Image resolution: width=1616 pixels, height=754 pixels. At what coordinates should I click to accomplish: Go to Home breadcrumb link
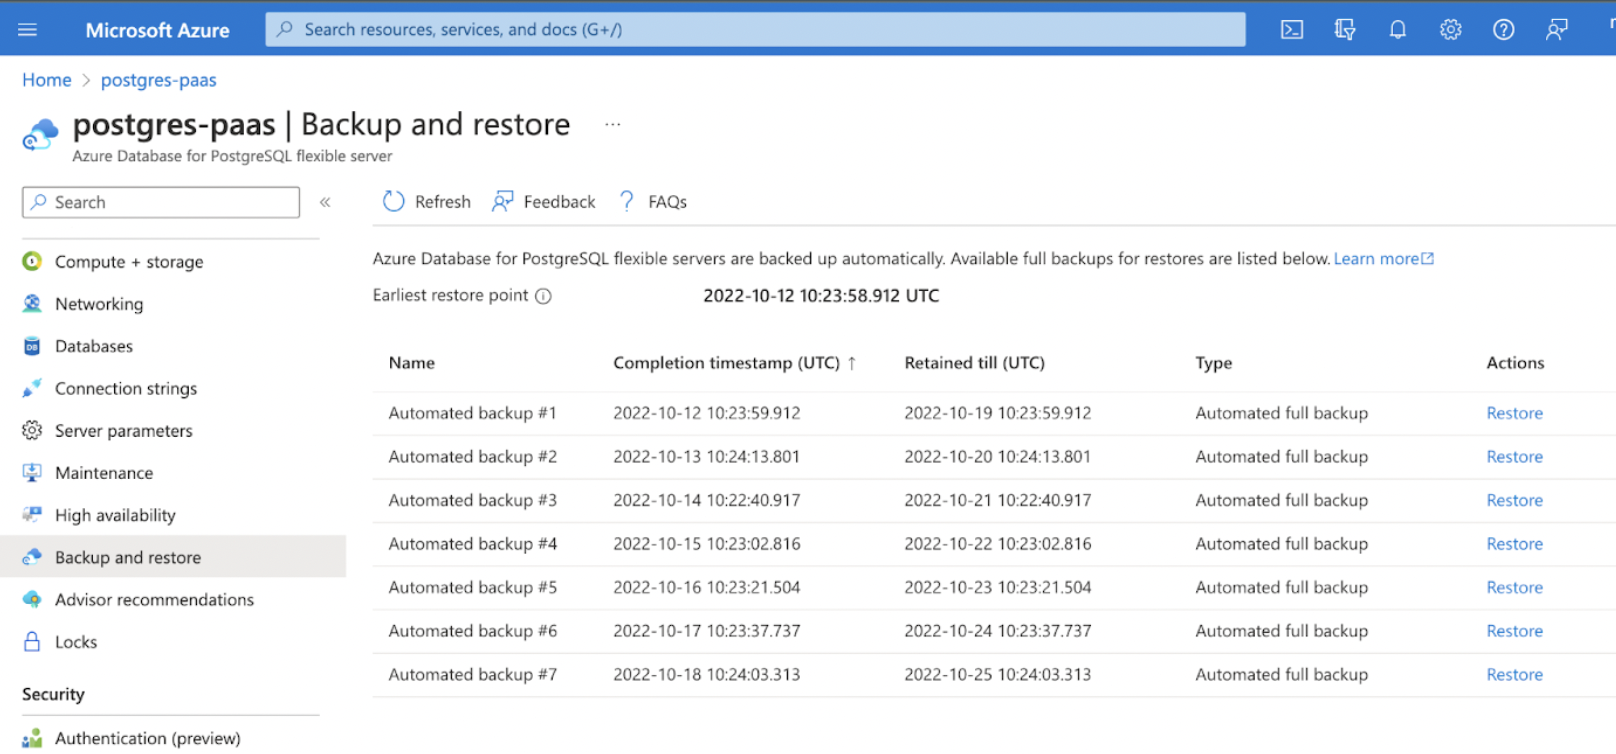coord(47,80)
